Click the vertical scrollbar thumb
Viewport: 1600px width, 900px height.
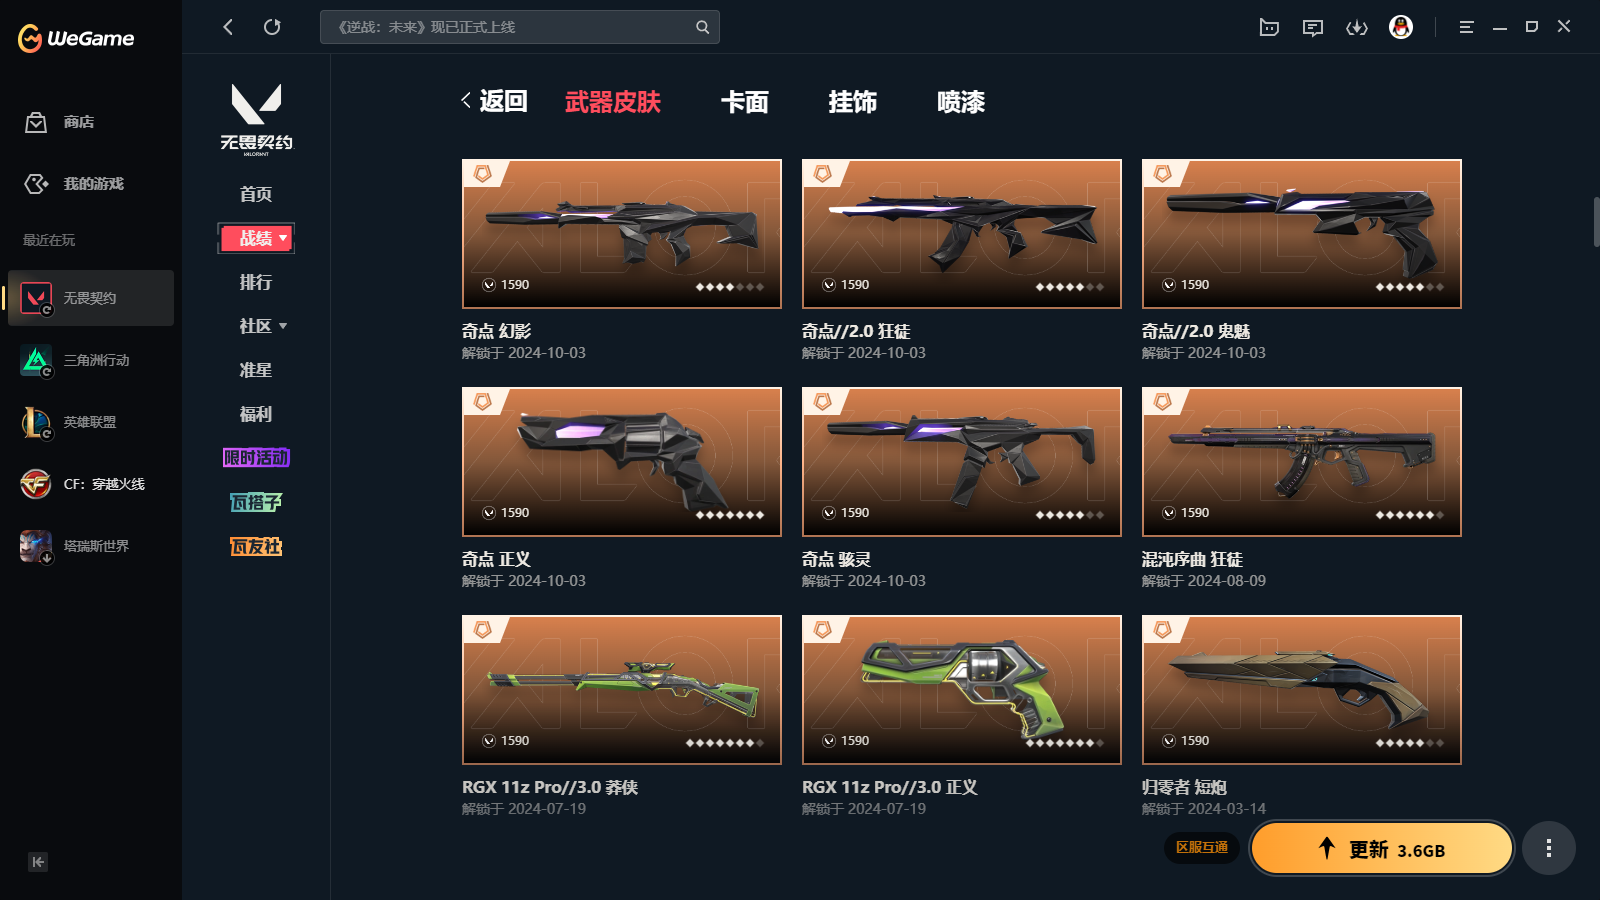1596,222
